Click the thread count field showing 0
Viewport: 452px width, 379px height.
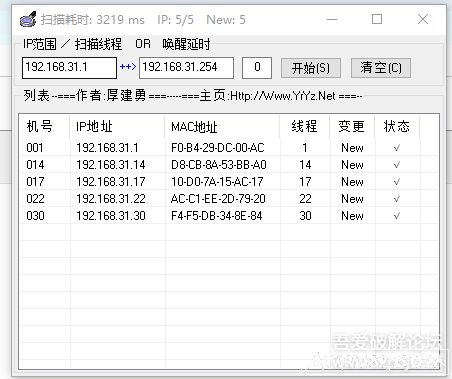point(257,68)
